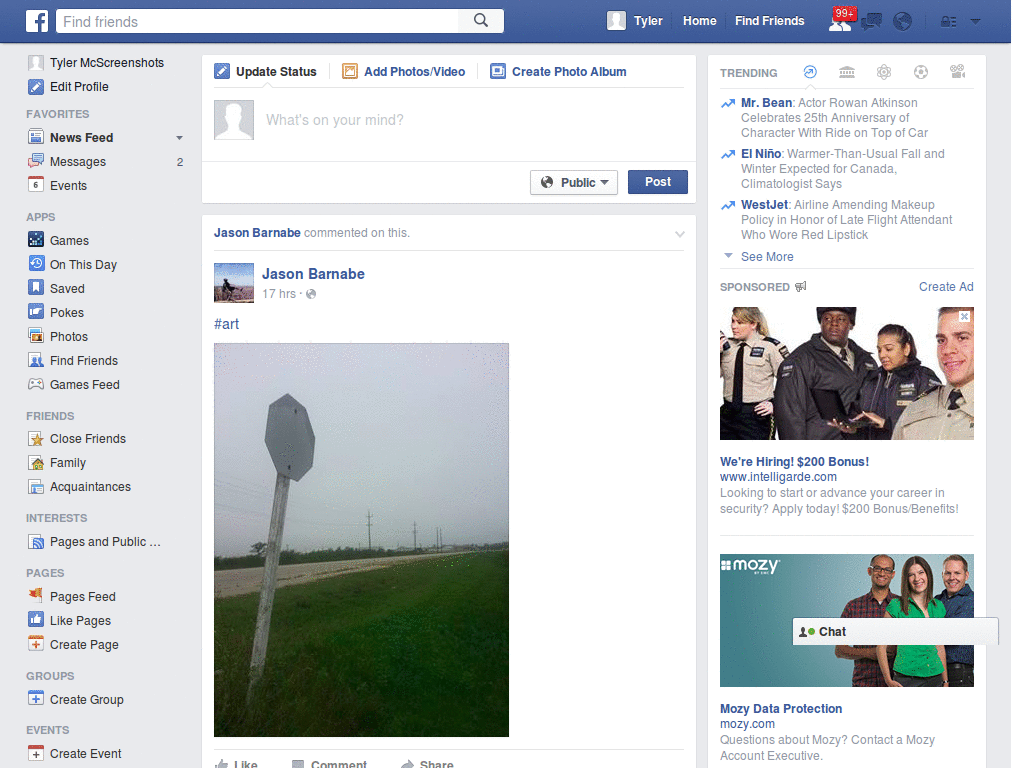The height and width of the screenshot is (768, 1024).
Task: Open Acquaintances friend list
Action: pyautogui.click(x=90, y=487)
